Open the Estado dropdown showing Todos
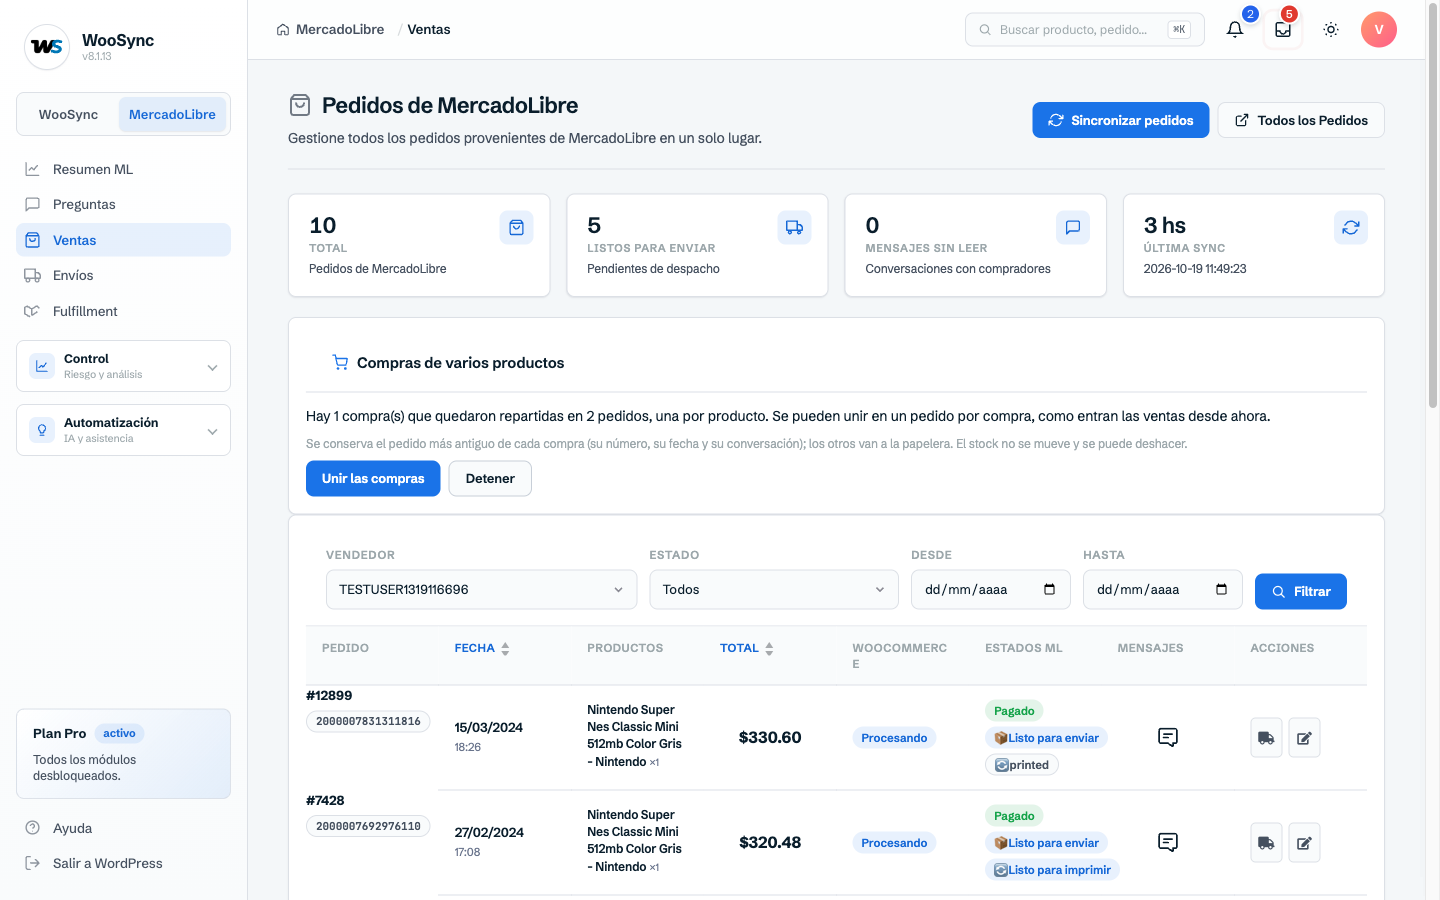The height and width of the screenshot is (900, 1440). tap(774, 590)
